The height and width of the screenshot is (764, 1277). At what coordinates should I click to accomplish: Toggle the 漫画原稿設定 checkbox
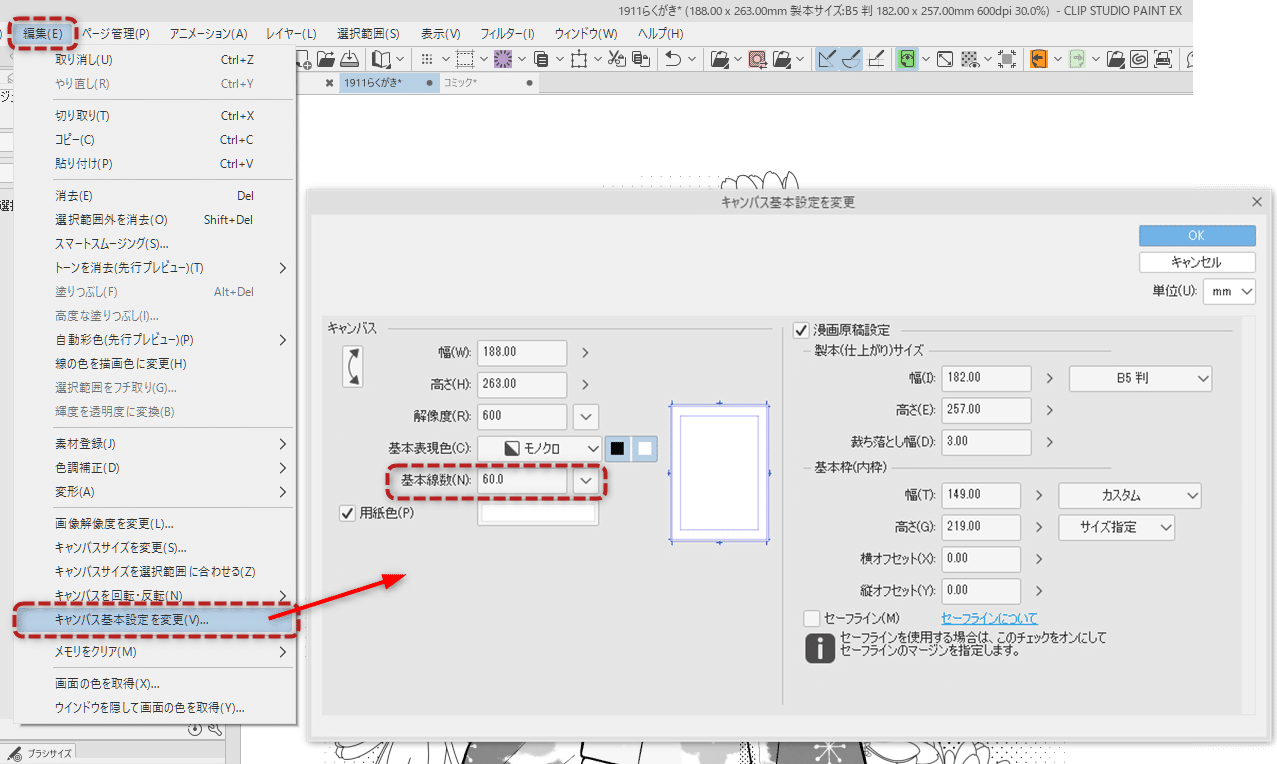800,329
